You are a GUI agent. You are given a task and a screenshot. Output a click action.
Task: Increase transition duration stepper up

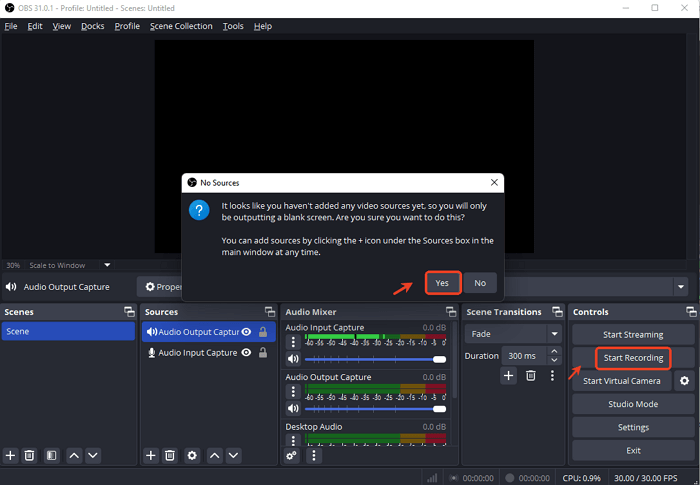tap(554, 351)
